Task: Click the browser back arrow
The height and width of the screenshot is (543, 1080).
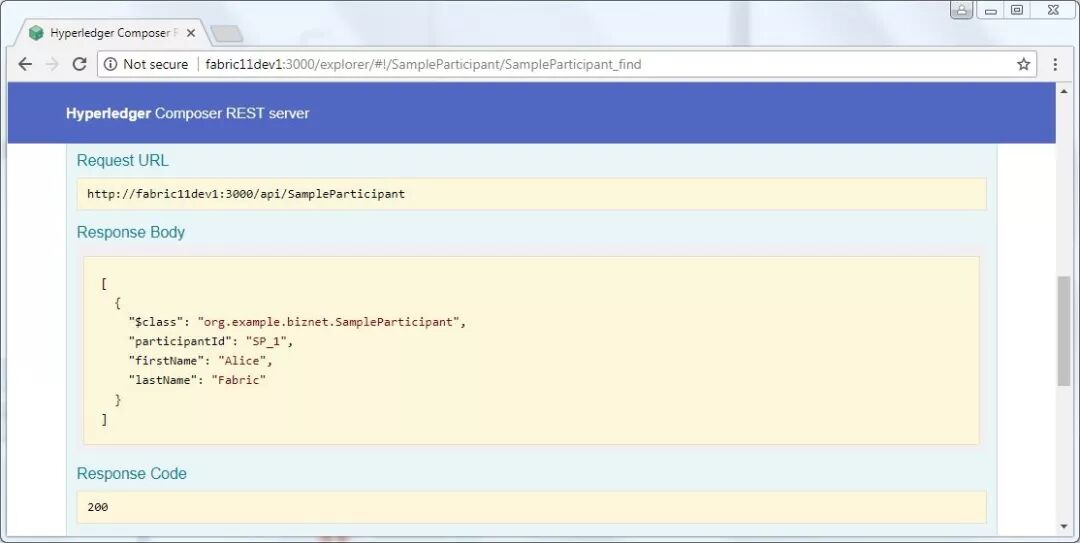Action: click(25, 64)
